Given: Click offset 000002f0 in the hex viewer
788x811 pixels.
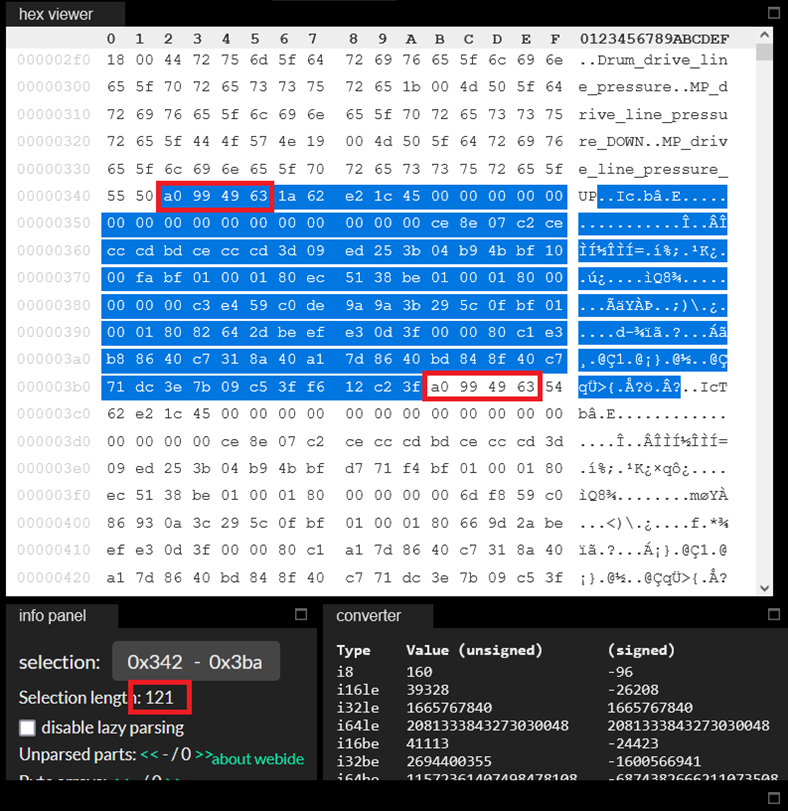Looking at the screenshot, I should pyautogui.click(x=54, y=60).
